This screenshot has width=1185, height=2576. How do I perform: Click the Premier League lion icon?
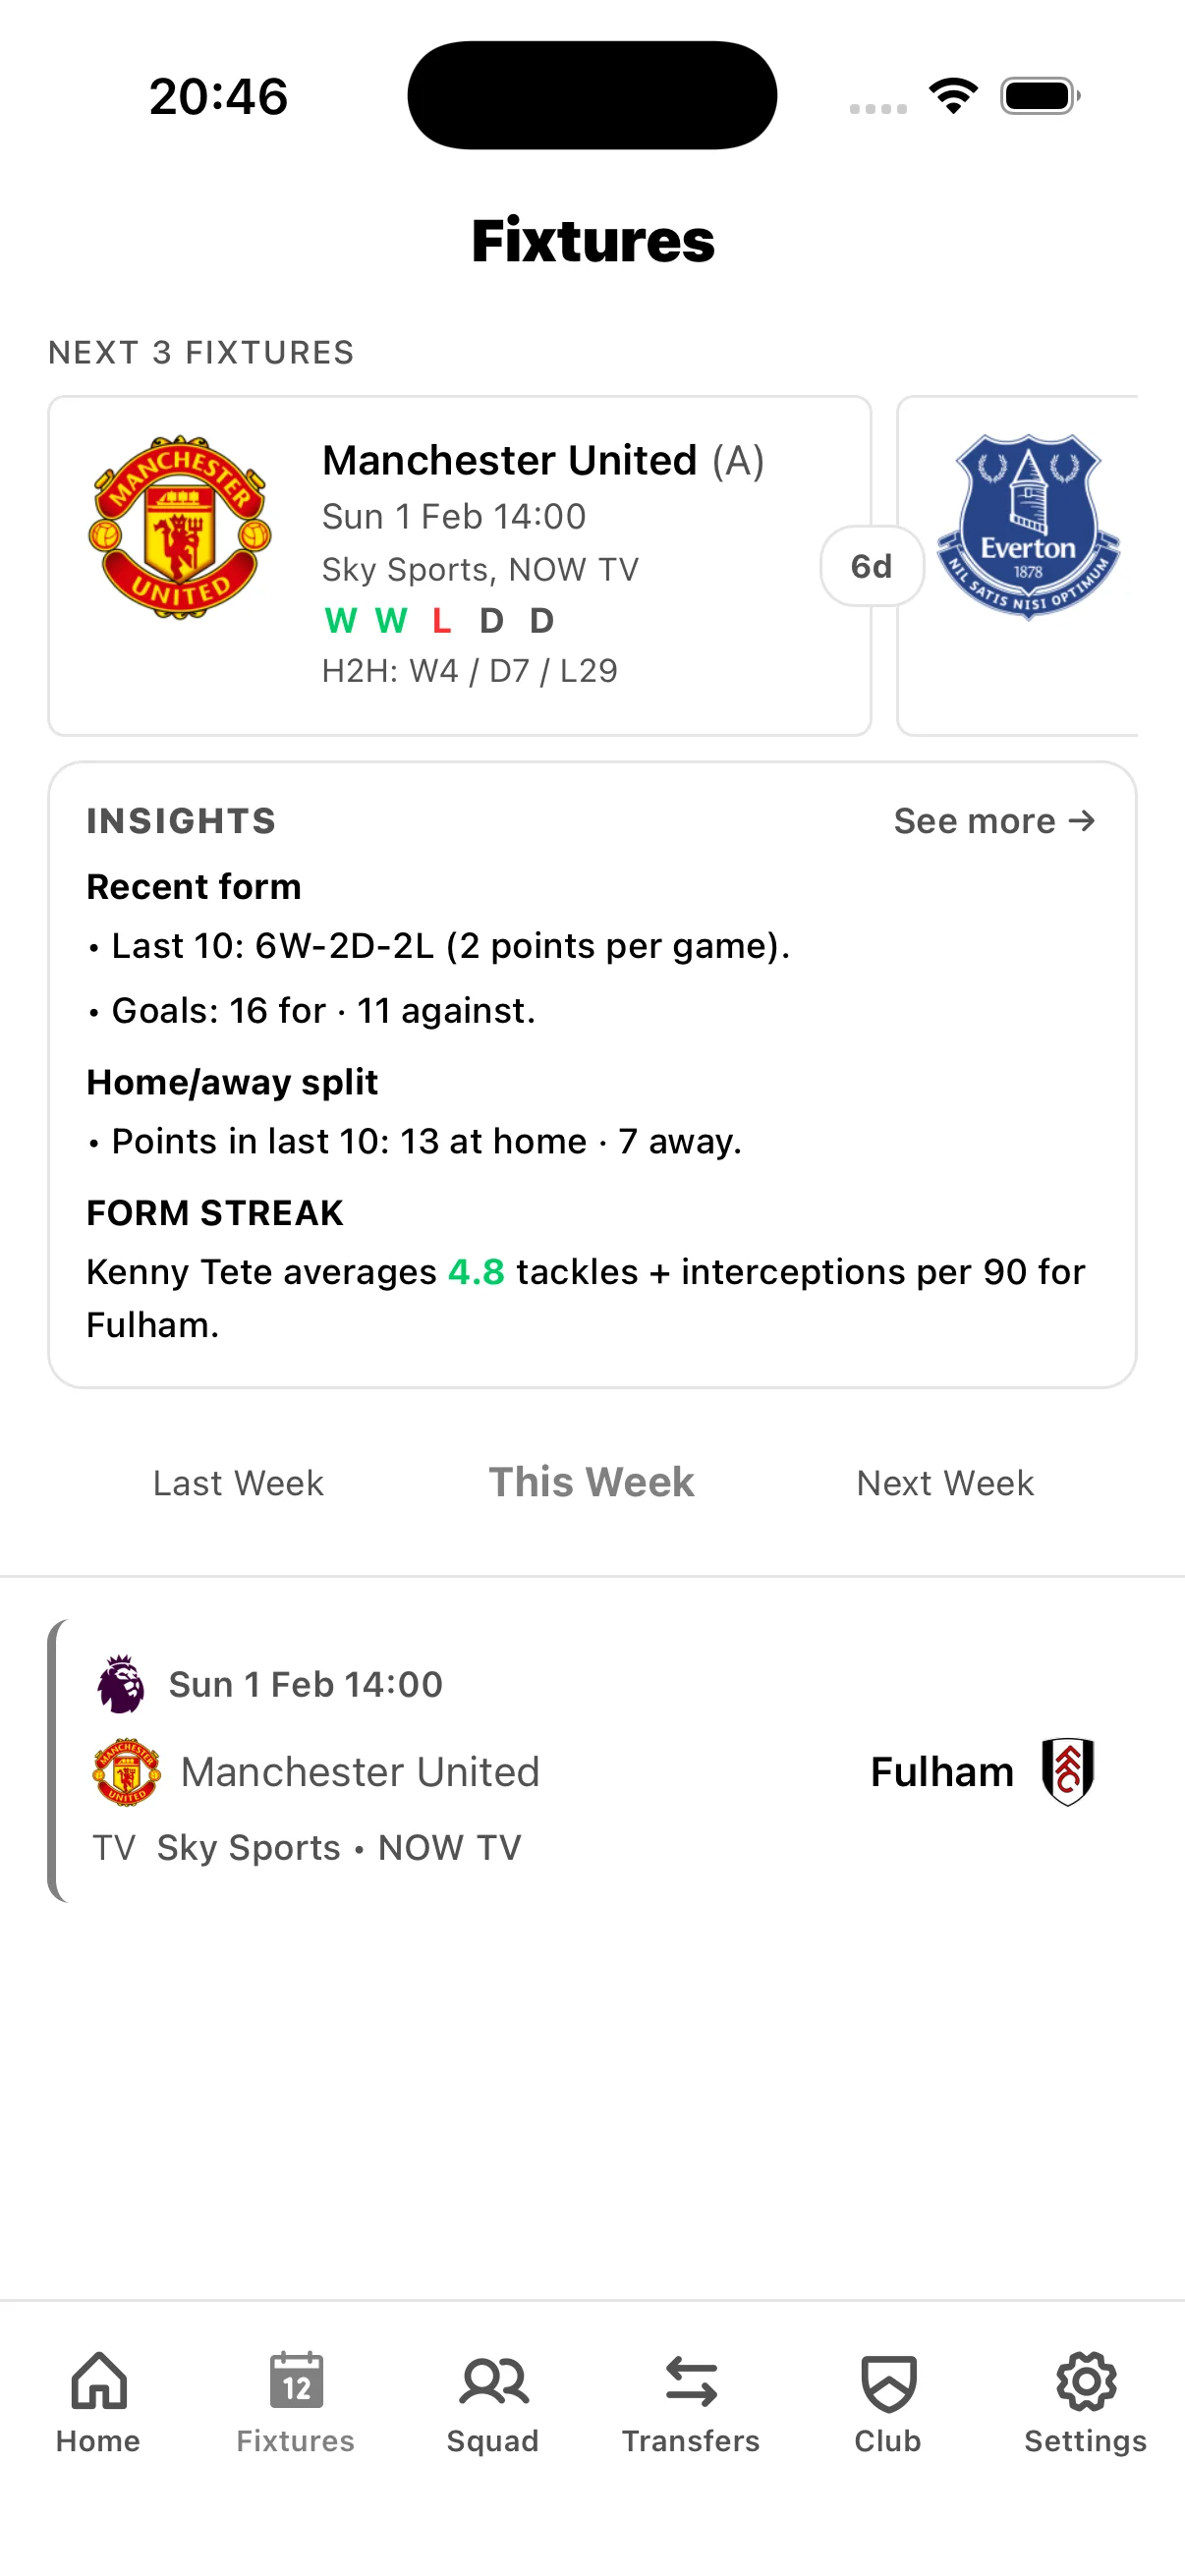(x=121, y=1683)
